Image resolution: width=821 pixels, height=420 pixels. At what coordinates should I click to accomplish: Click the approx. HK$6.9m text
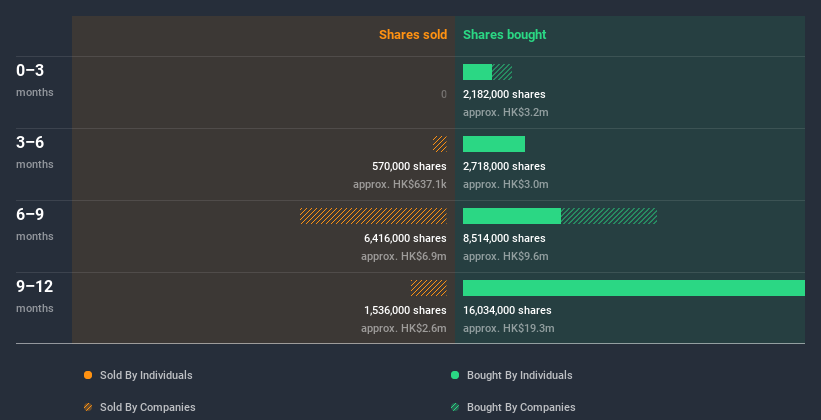click(x=404, y=257)
